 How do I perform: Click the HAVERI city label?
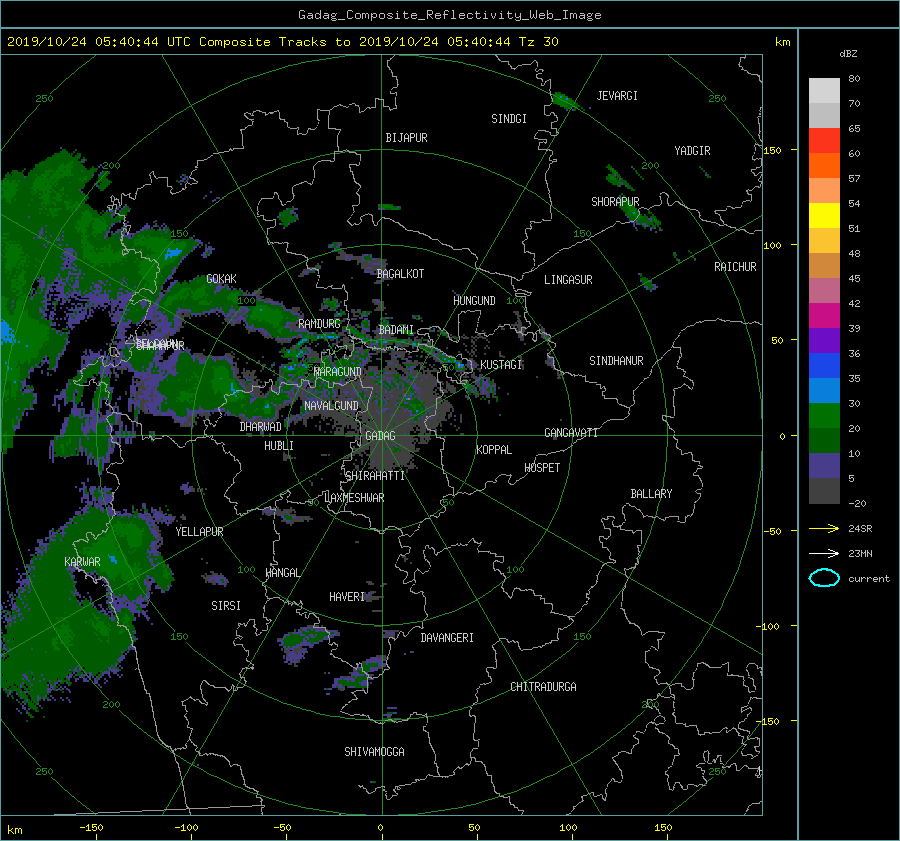click(x=347, y=597)
